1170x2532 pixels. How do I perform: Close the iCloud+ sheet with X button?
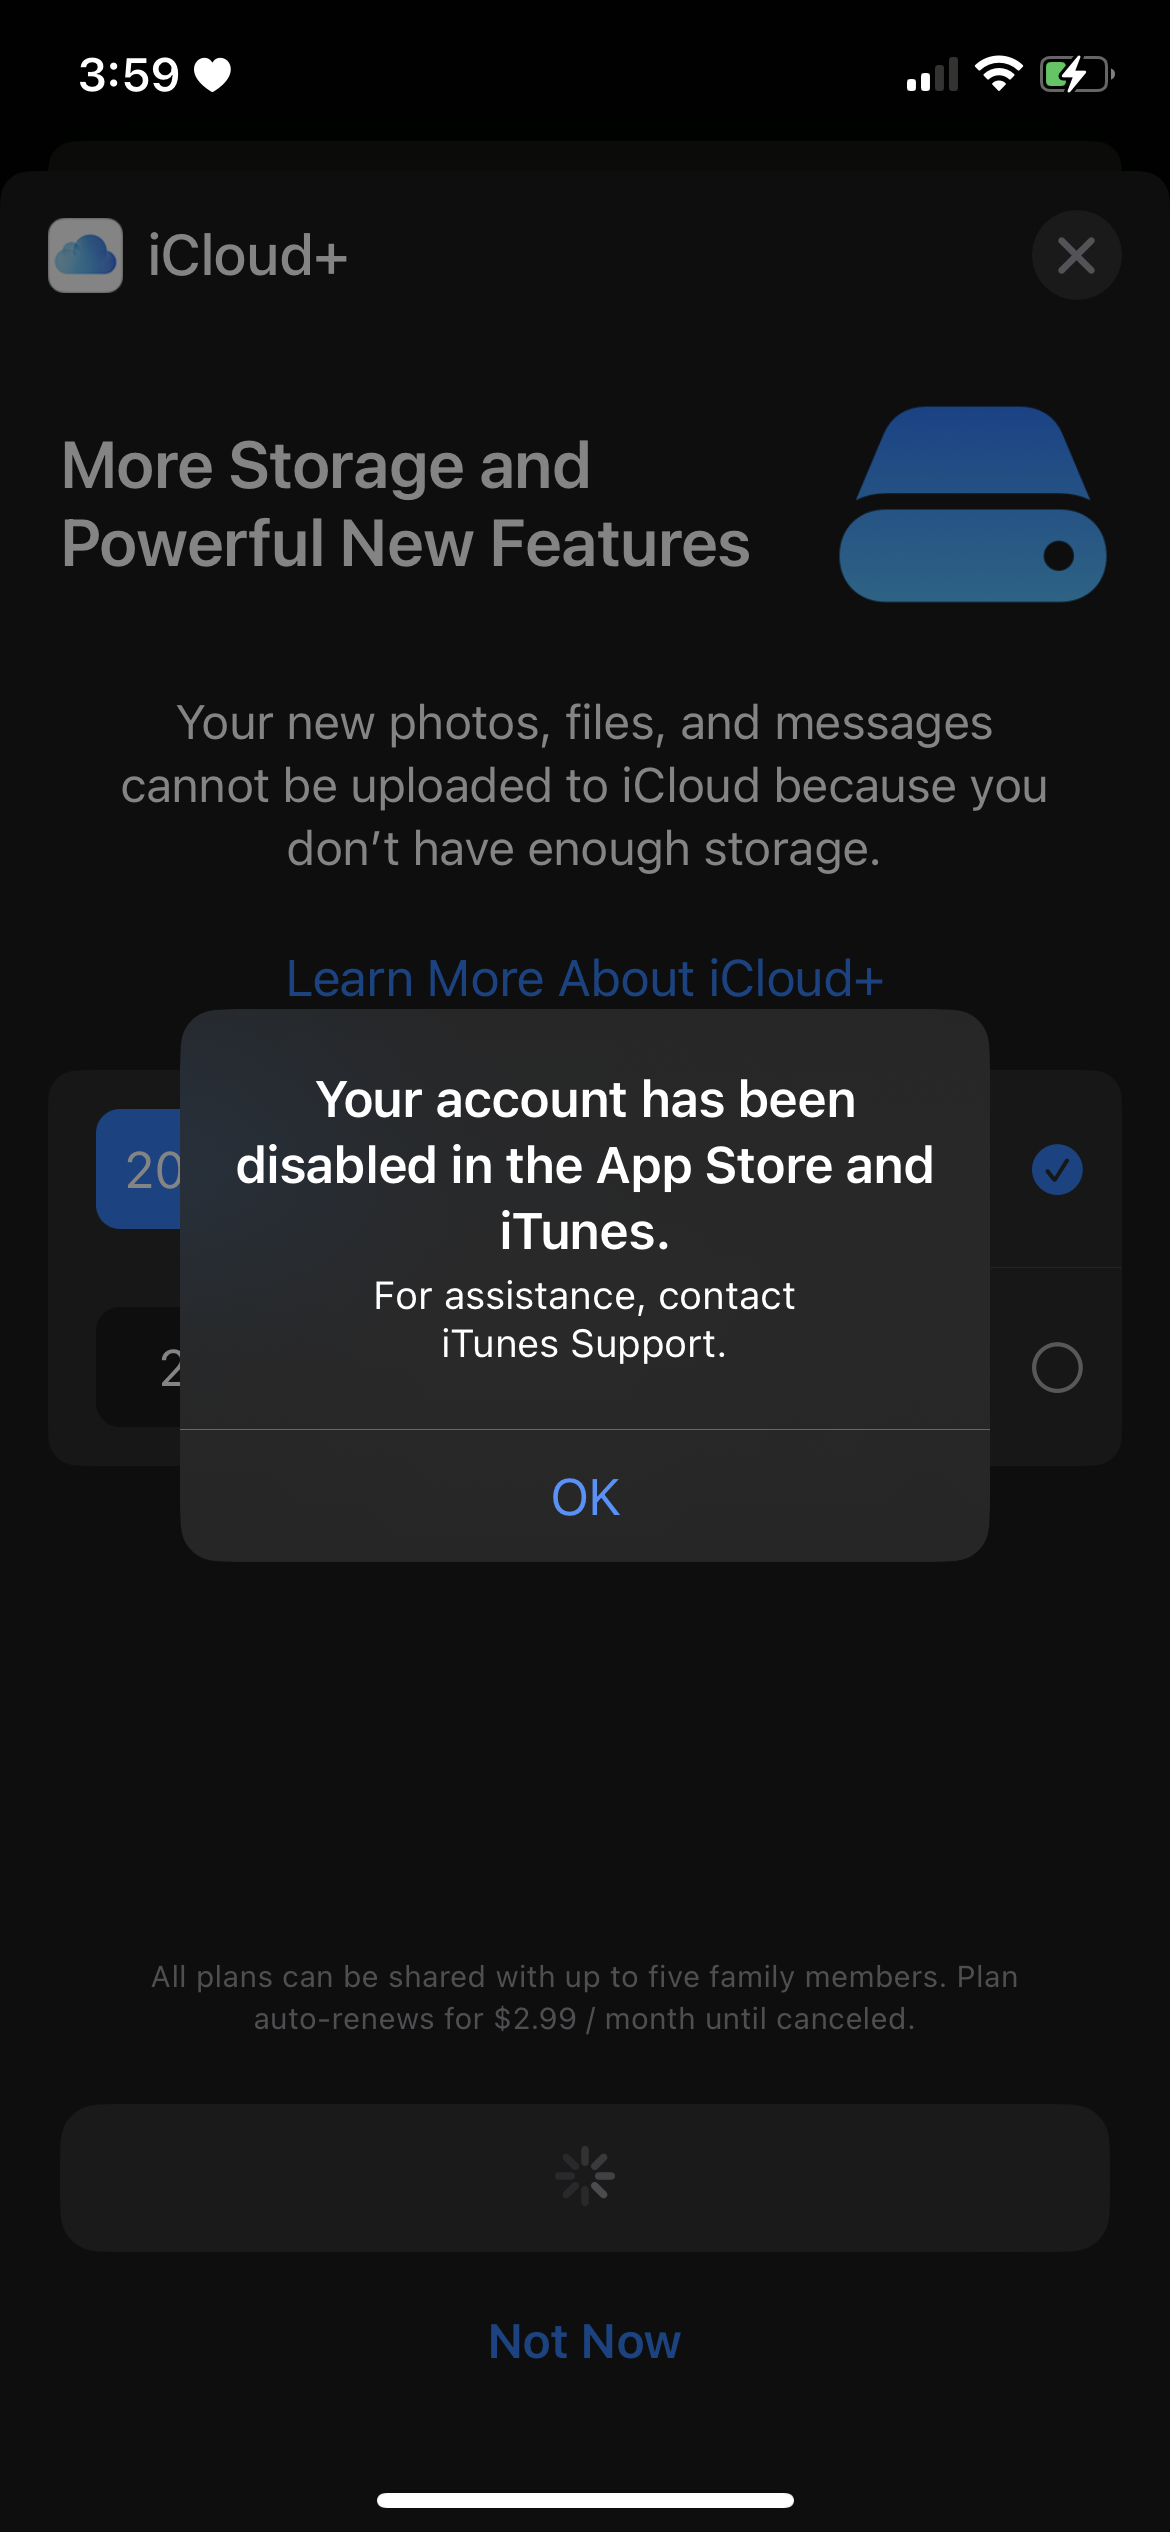(1076, 255)
